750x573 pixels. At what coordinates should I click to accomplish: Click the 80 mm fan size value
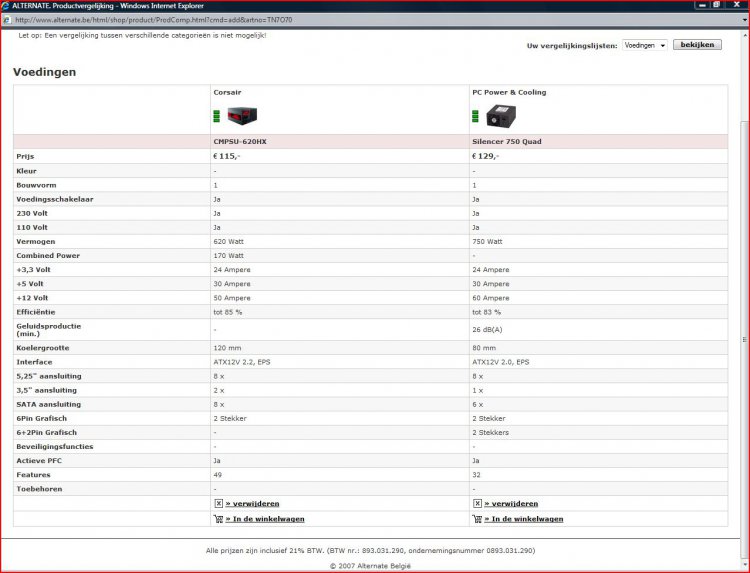484,348
